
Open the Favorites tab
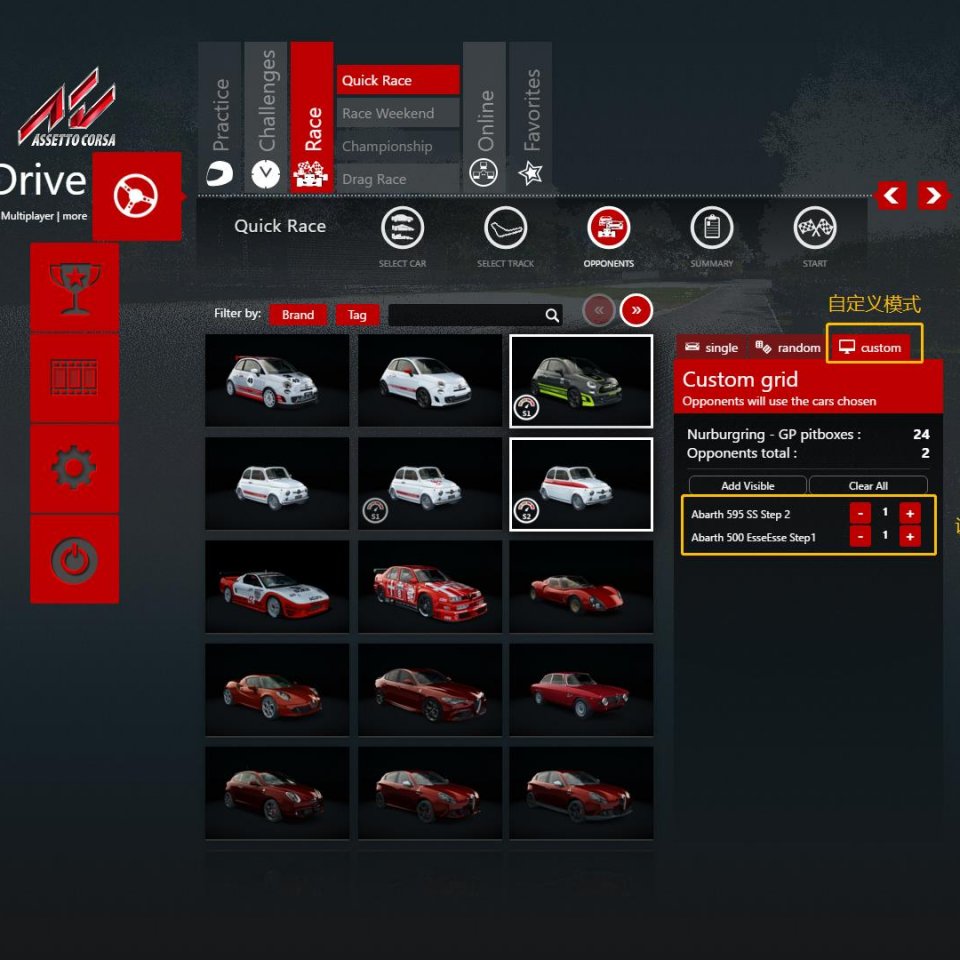[x=530, y=116]
